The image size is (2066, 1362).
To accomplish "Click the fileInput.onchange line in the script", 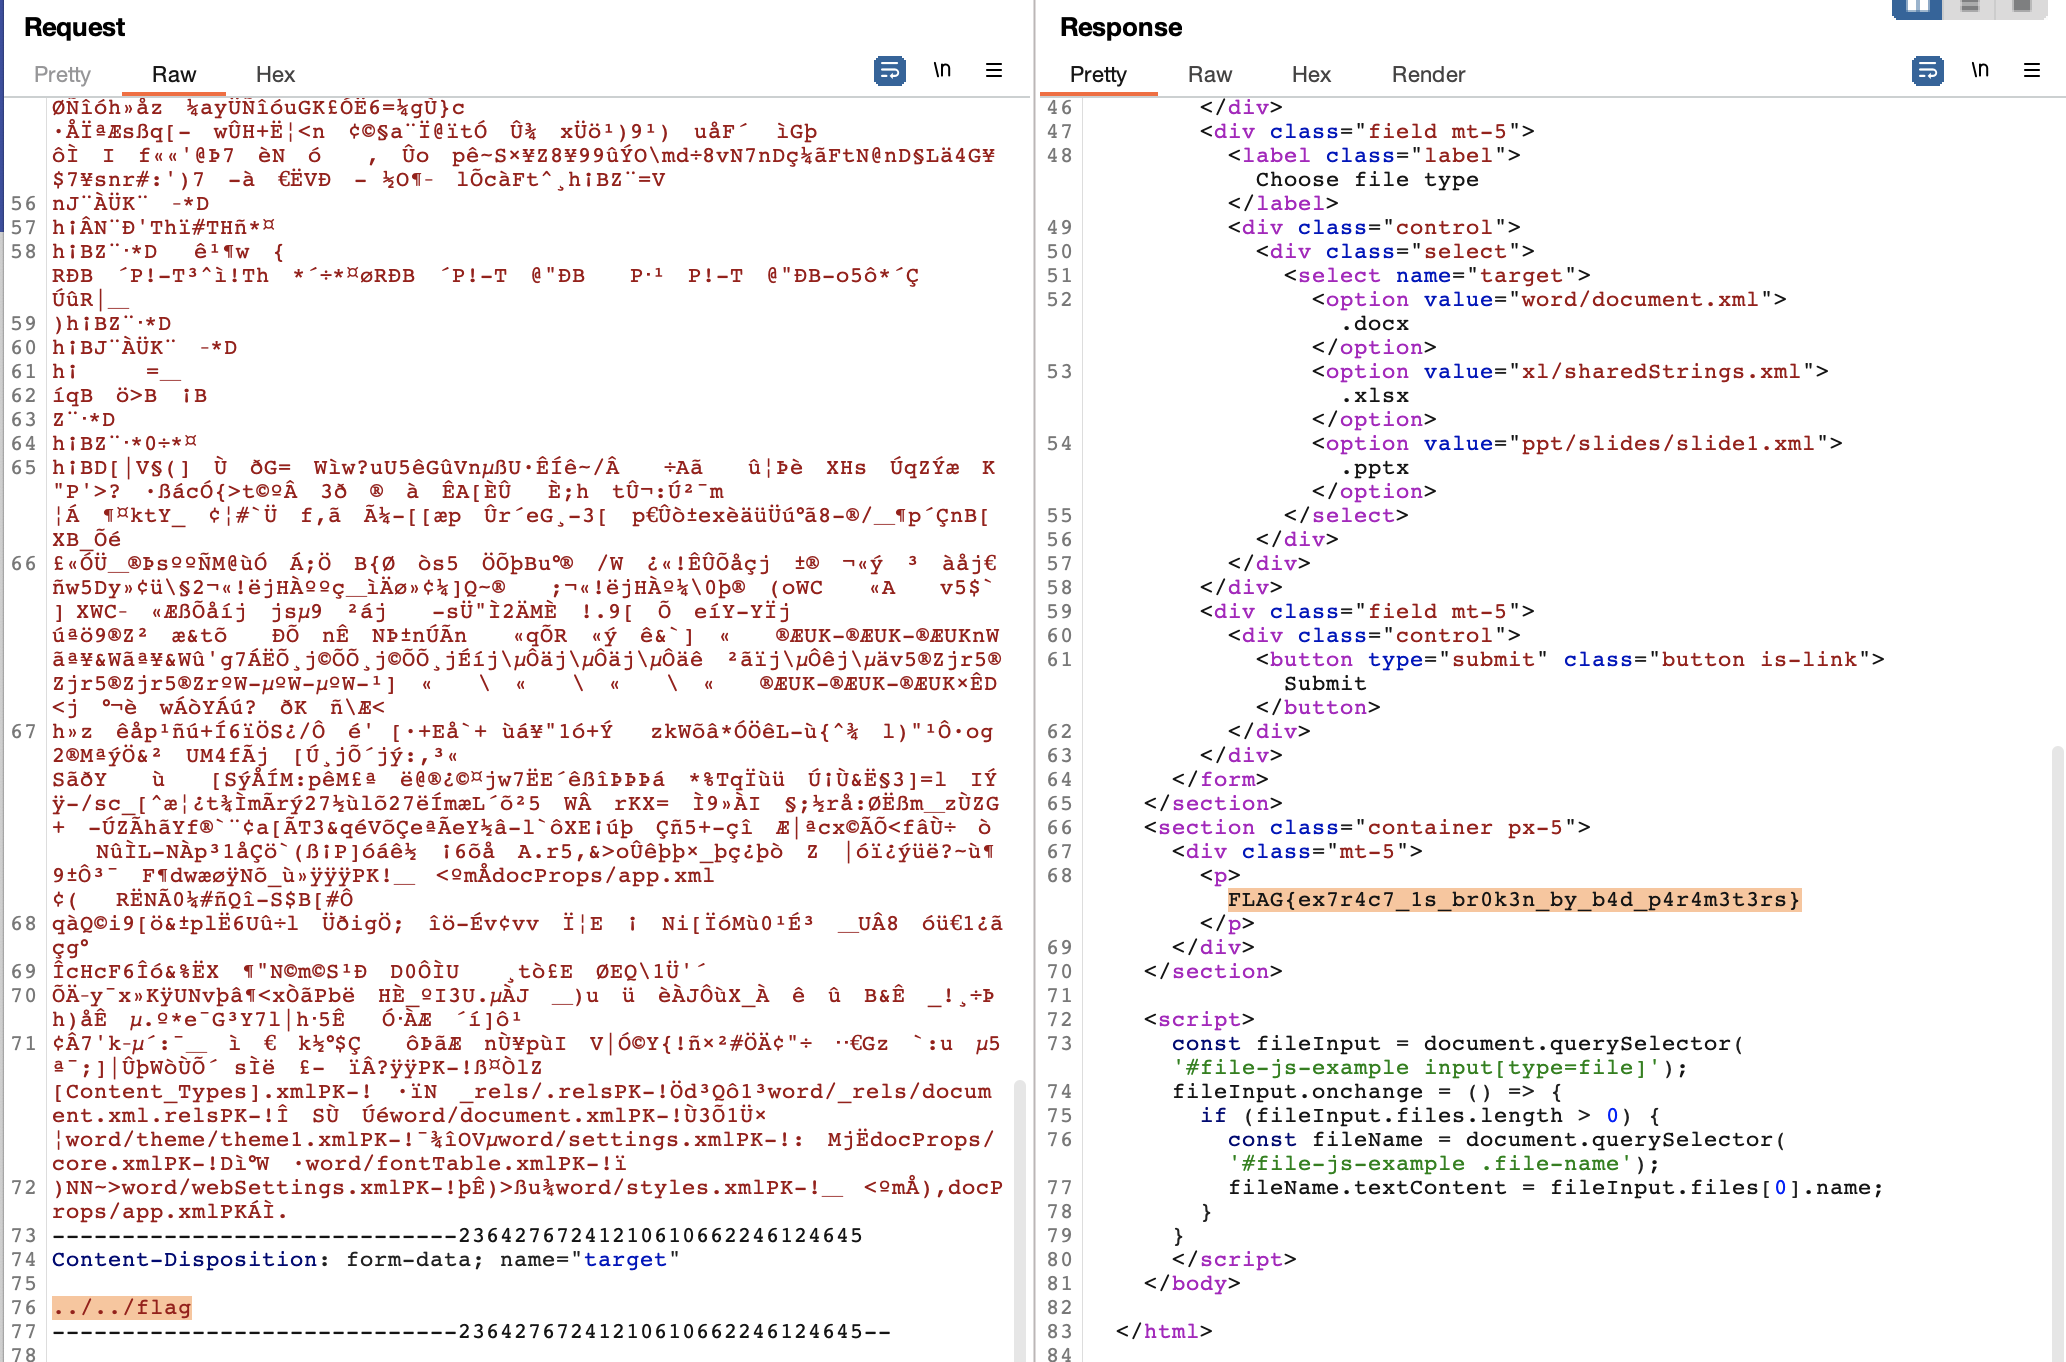I will 1367,1091.
